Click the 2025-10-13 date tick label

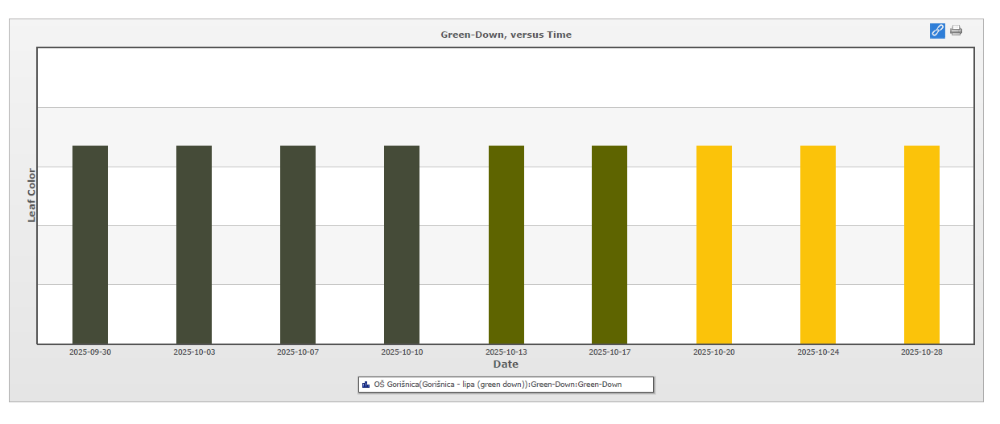click(x=506, y=352)
